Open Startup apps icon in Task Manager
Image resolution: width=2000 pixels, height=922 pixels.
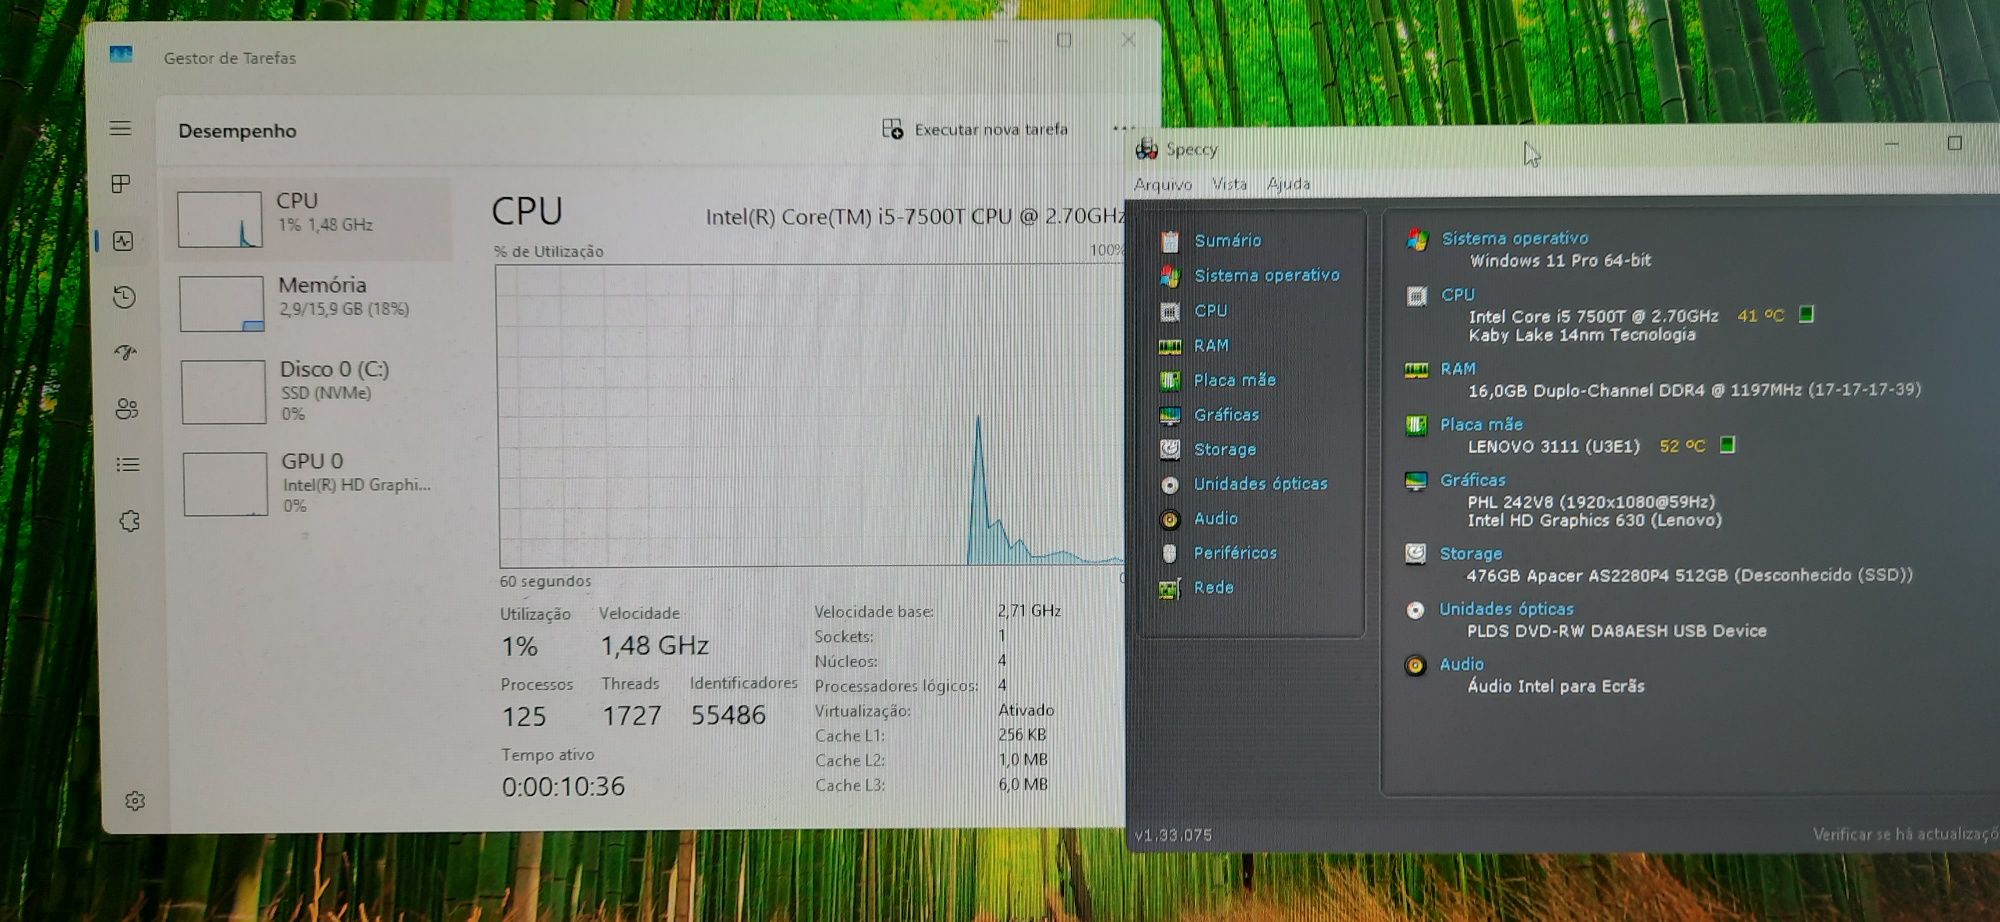(x=125, y=352)
